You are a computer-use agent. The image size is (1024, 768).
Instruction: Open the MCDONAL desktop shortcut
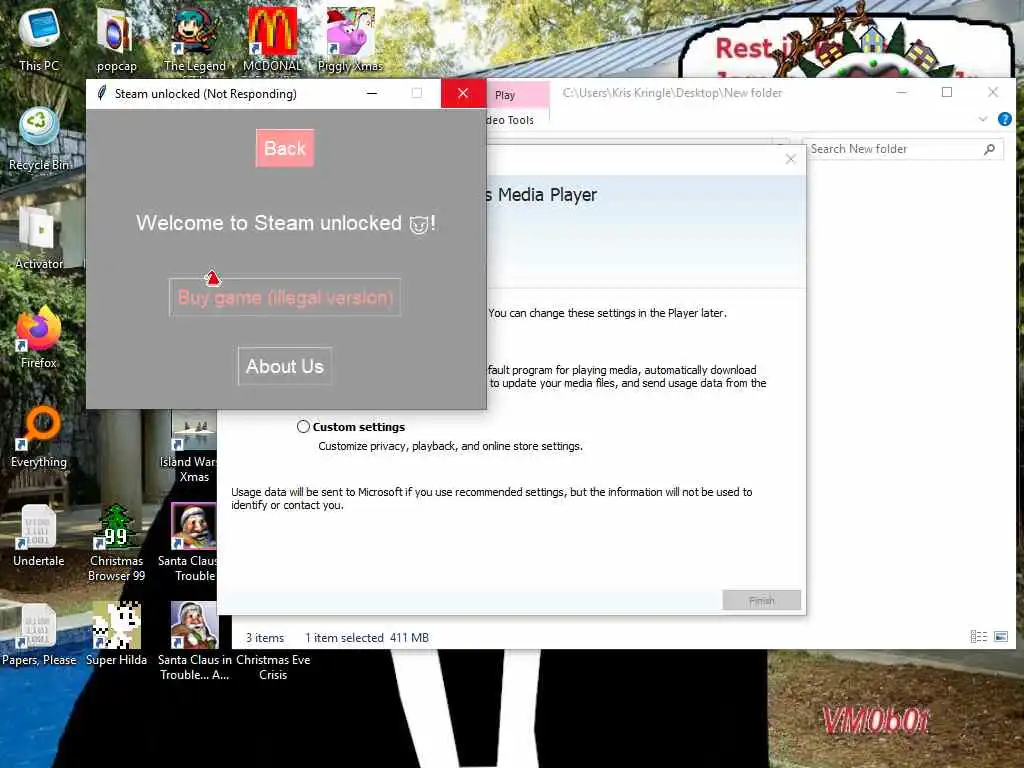(x=272, y=39)
